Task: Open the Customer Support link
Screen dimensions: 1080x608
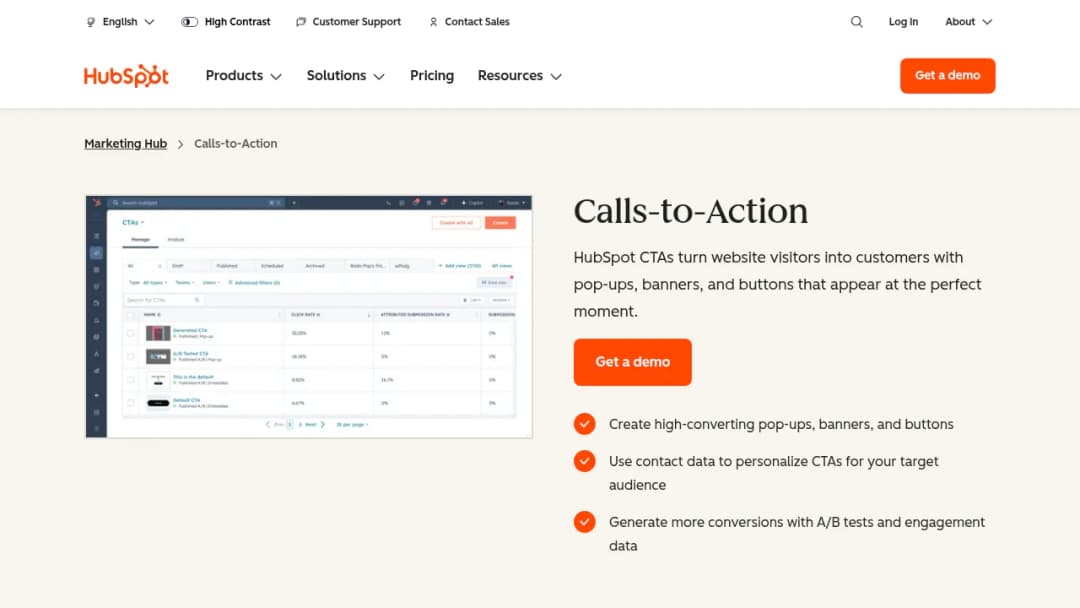Action: click(x=356, y=21)
